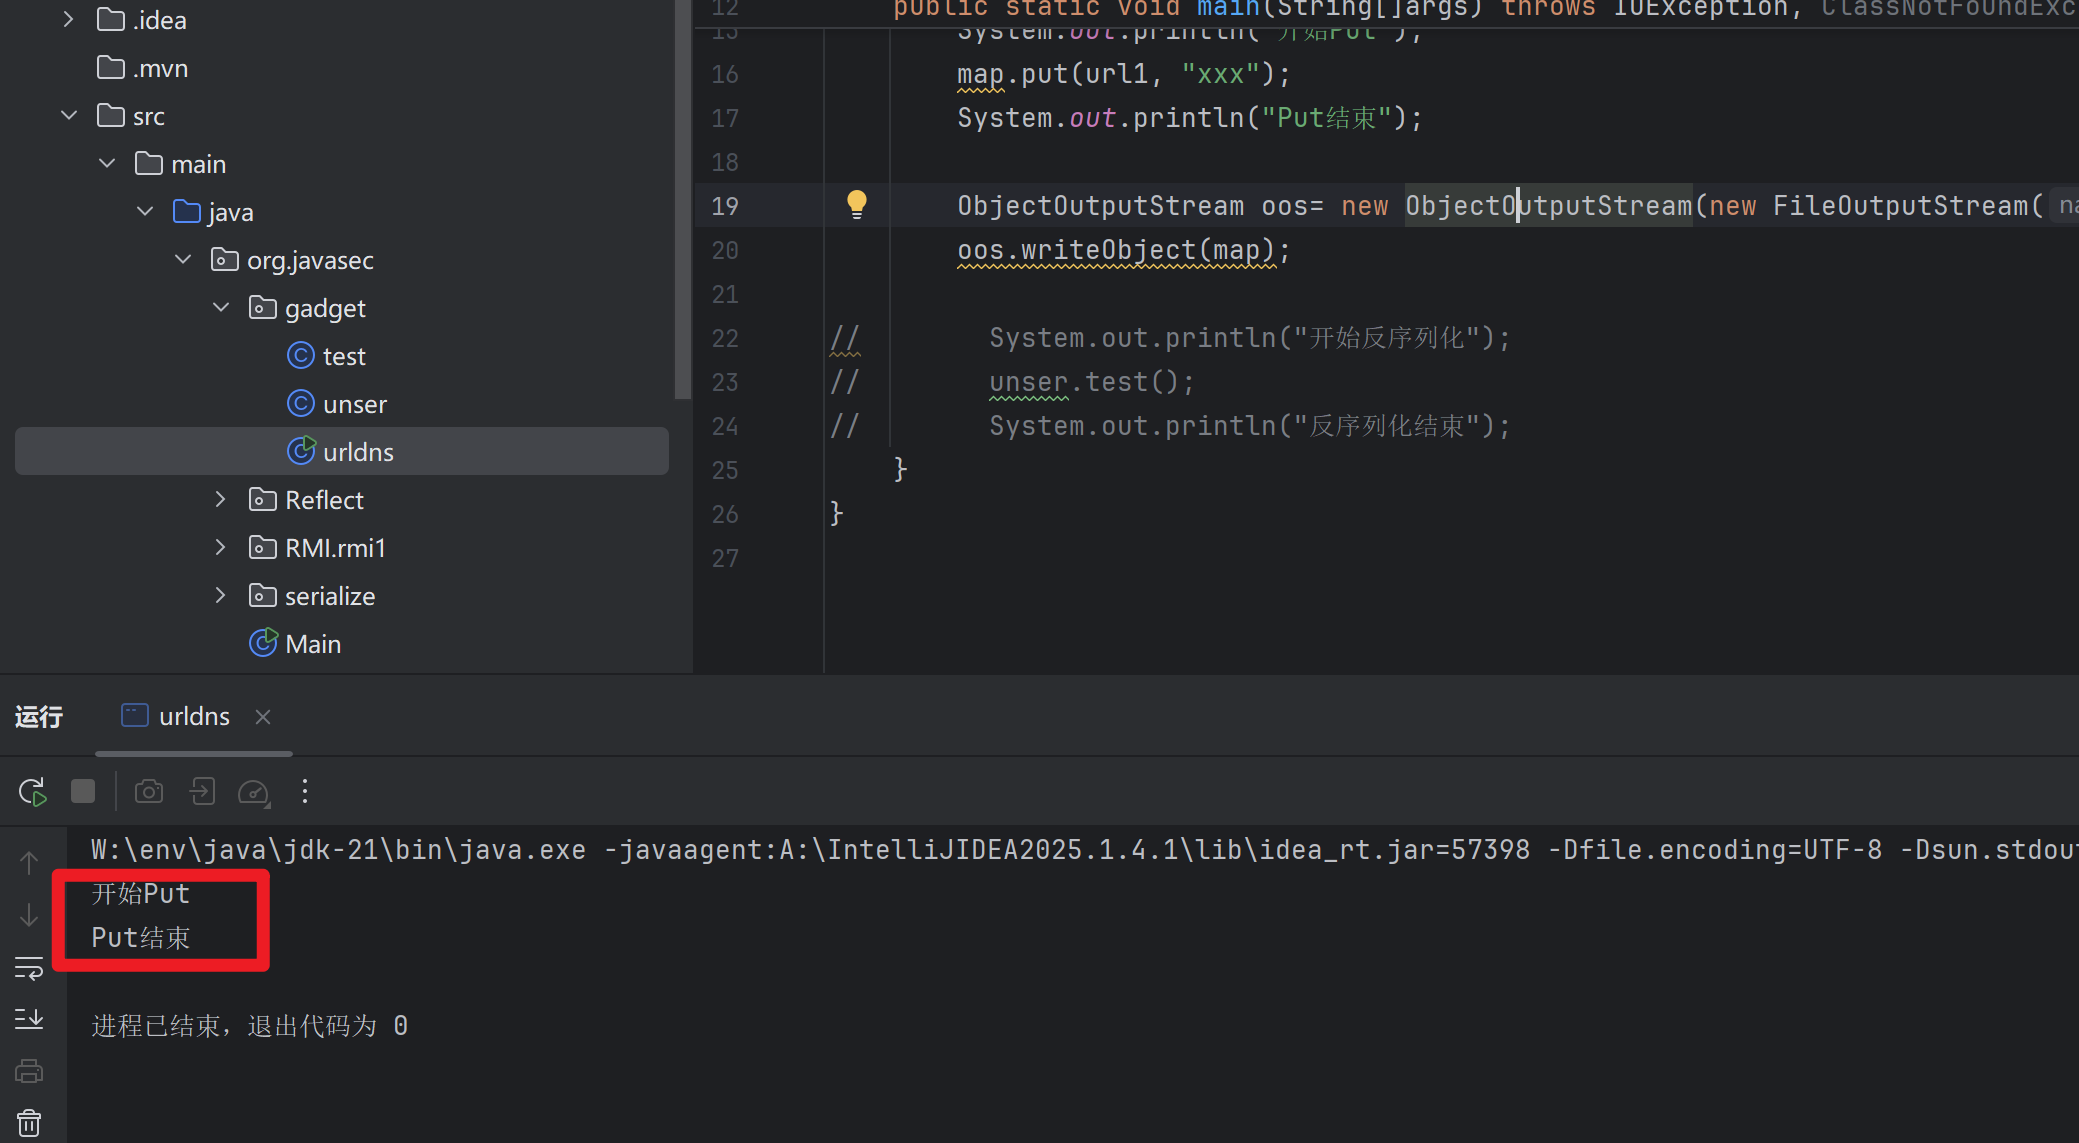Expand the serialize package
The image size is (2079, 1143).
pyautogui.click(x=221, y=596)
